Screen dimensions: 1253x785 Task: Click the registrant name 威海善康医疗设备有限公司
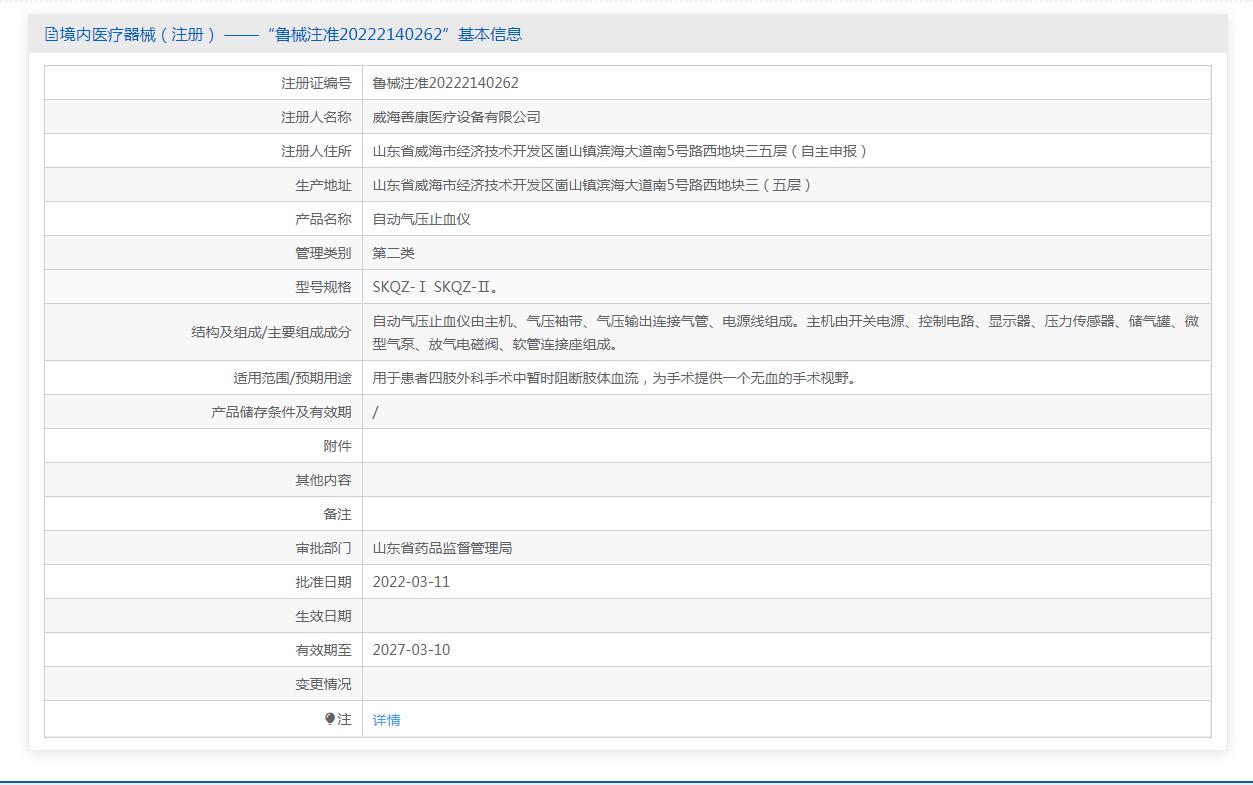[x=456, y=117]
